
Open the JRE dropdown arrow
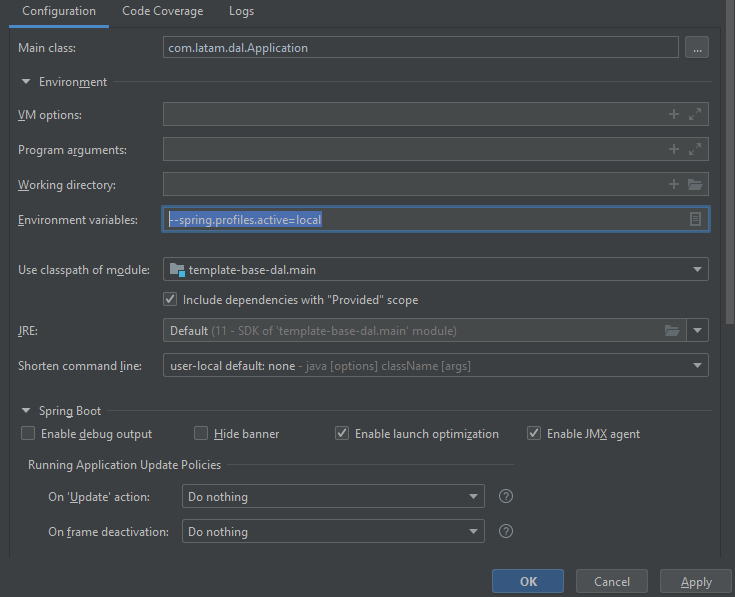point(698,330)
